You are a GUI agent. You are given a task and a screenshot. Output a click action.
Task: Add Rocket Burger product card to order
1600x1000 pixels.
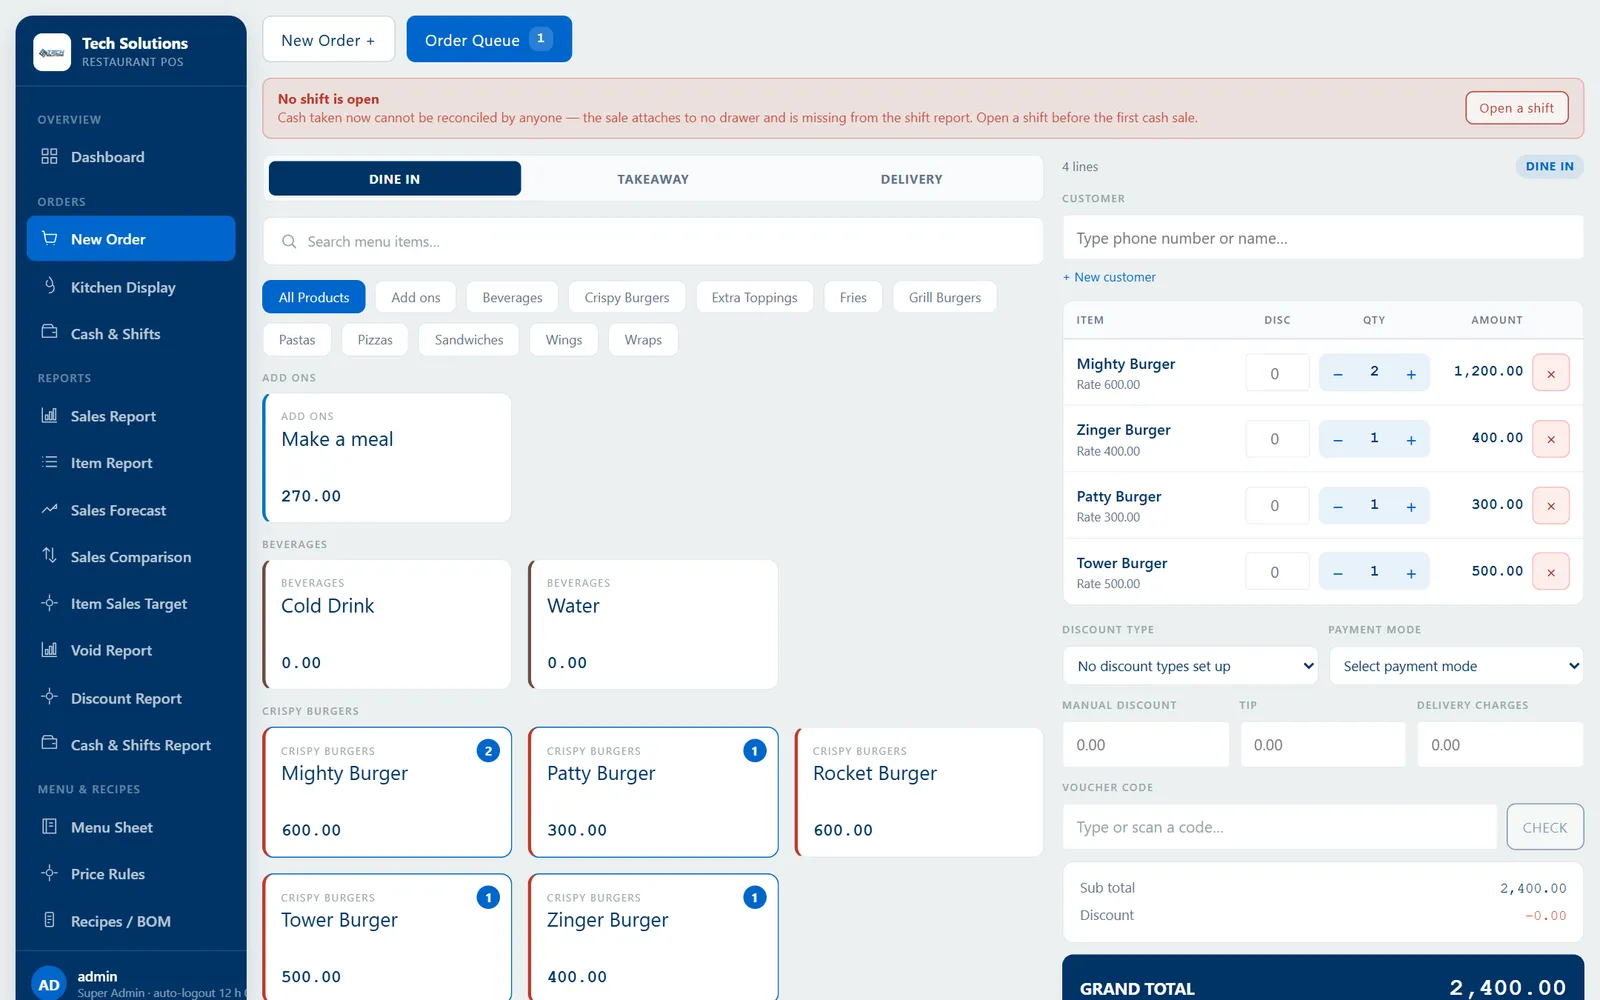(x=919, y=792)
